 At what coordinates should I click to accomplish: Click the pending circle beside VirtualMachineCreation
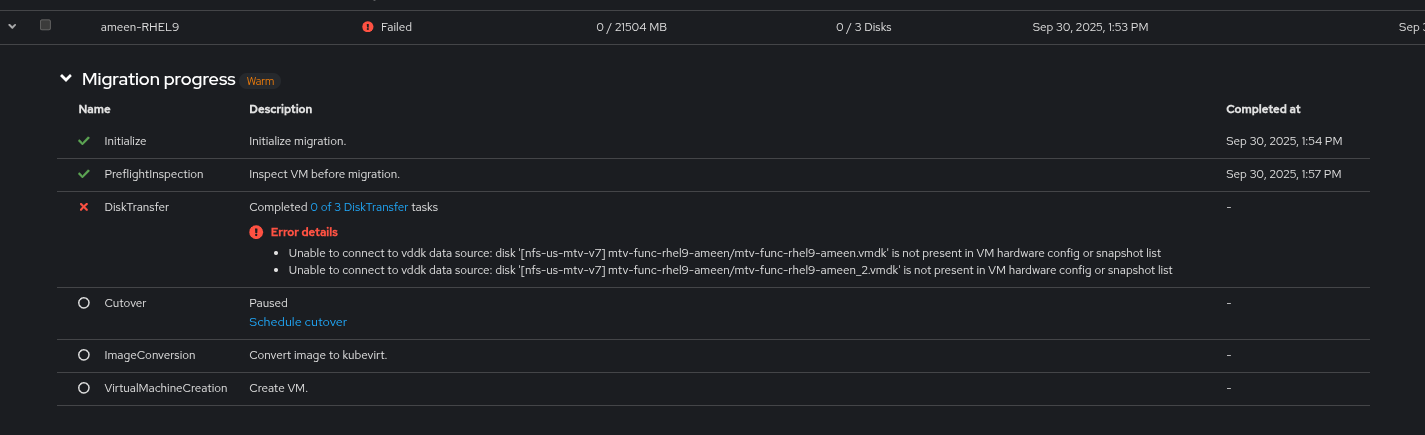tap(84, 388)
